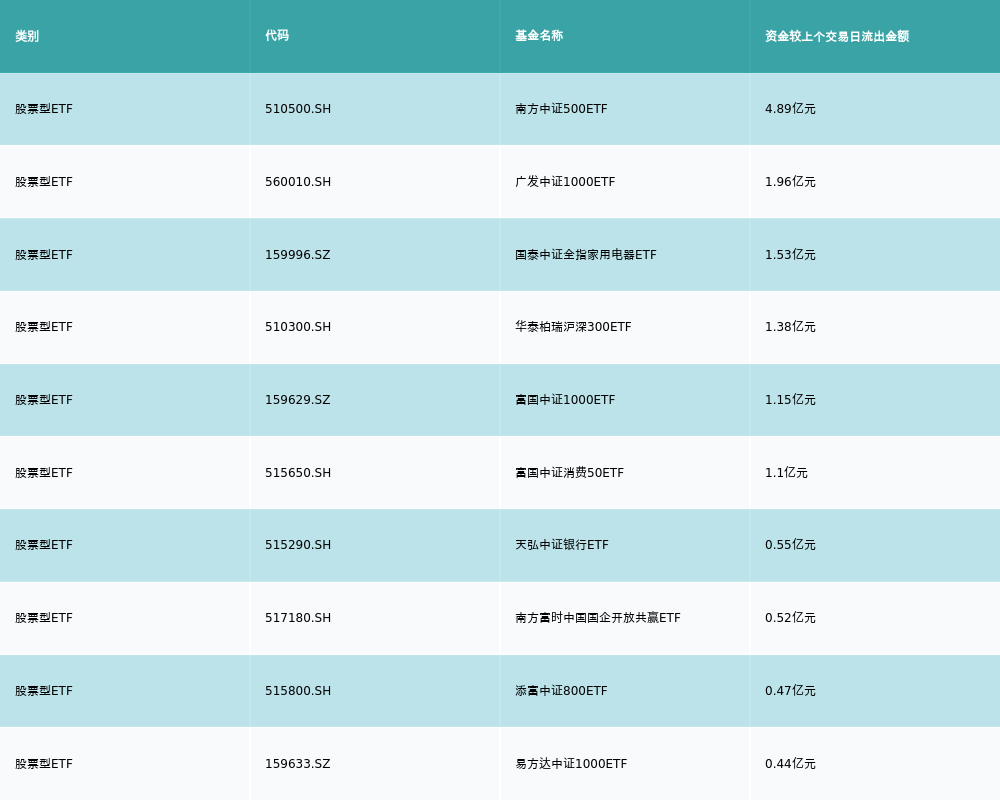The height and width of the screenshot is (800, 1000).
Task: Click the 国泰中证全指家用电器ETF name cell
Action: 586,255
